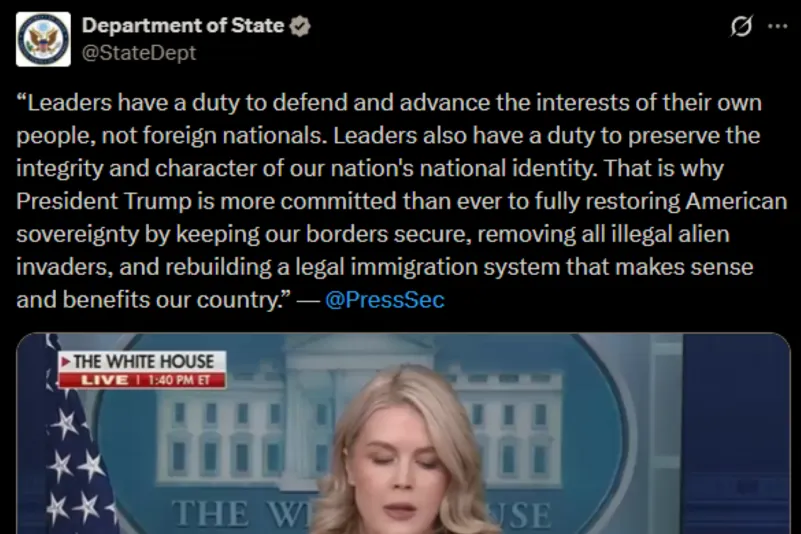Click the tweet's opening line about leaders' duty
This screenshot has height=534, width=801.
pos(389,103)
